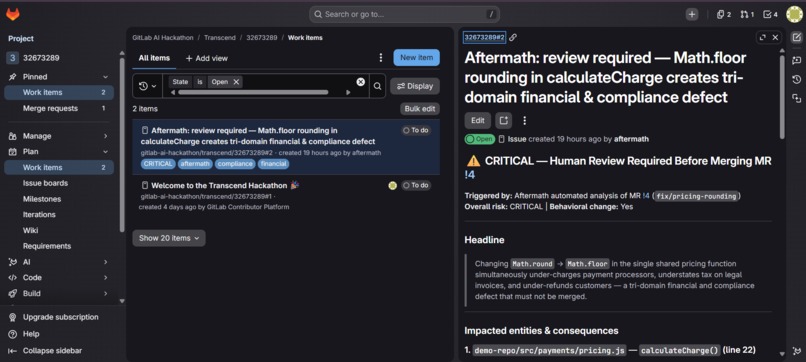Collapse the Pinned section chevron

coord(105,77)
